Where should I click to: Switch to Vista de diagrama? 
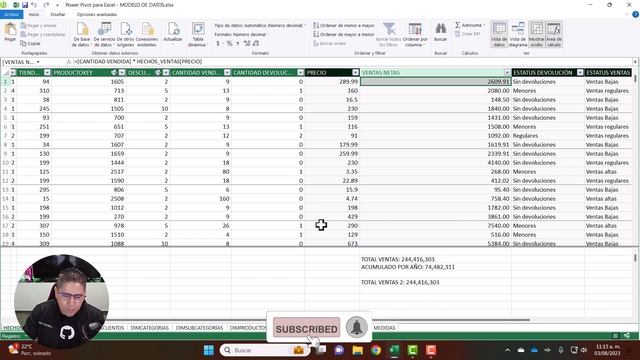[x=518, y=35]
